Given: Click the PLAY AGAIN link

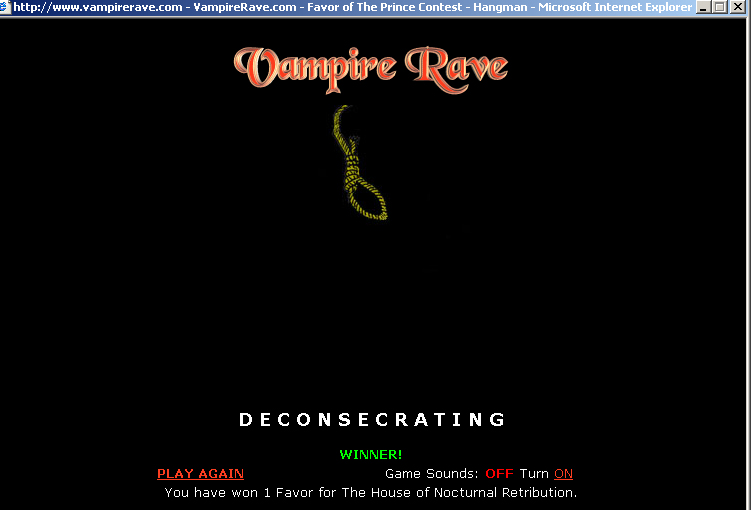Looking at the screenshot, I should pyautogui.click(x=200, y=474).
